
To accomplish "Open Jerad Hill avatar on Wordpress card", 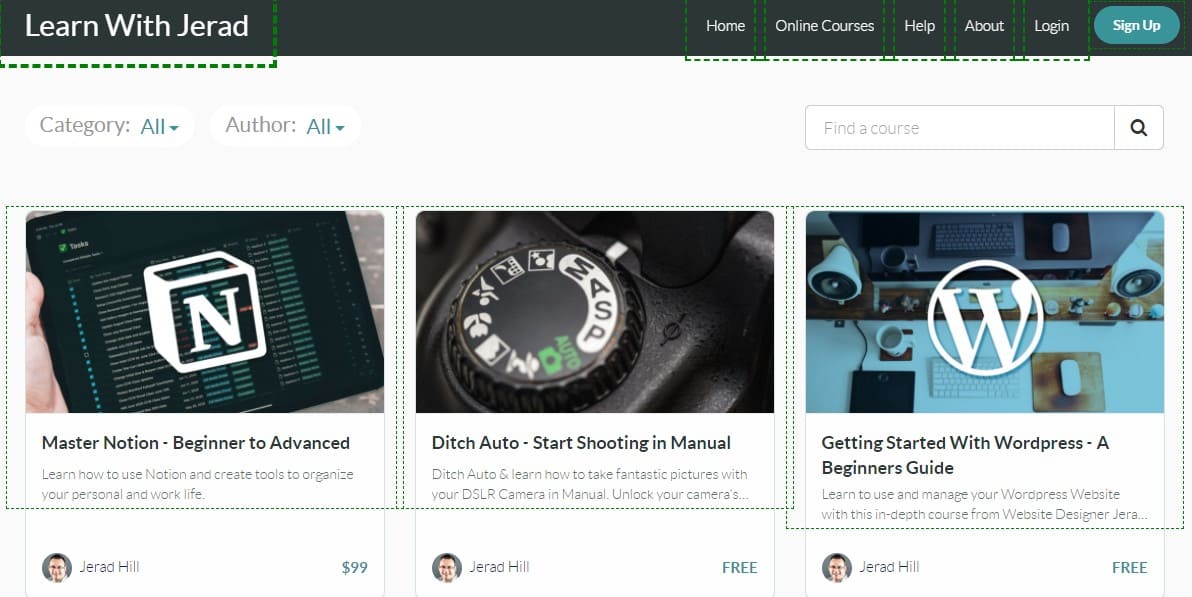I will click(x=837, y=567).
